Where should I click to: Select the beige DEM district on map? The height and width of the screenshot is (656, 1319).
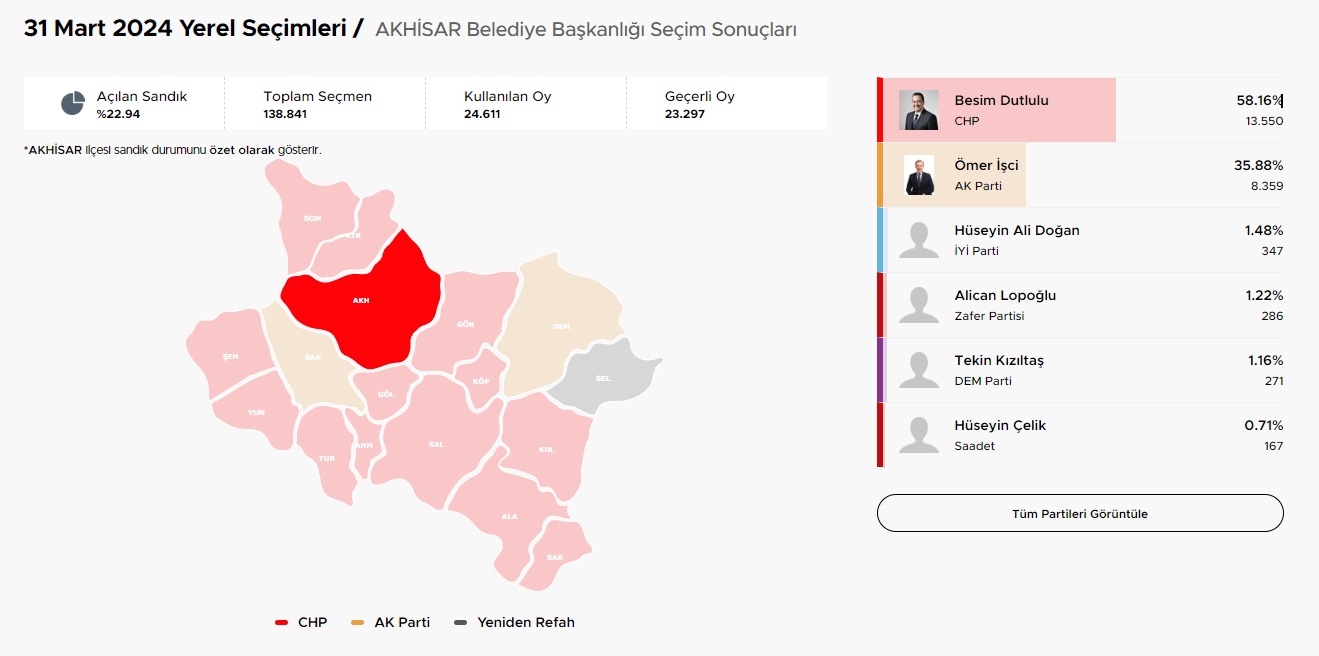560,325
